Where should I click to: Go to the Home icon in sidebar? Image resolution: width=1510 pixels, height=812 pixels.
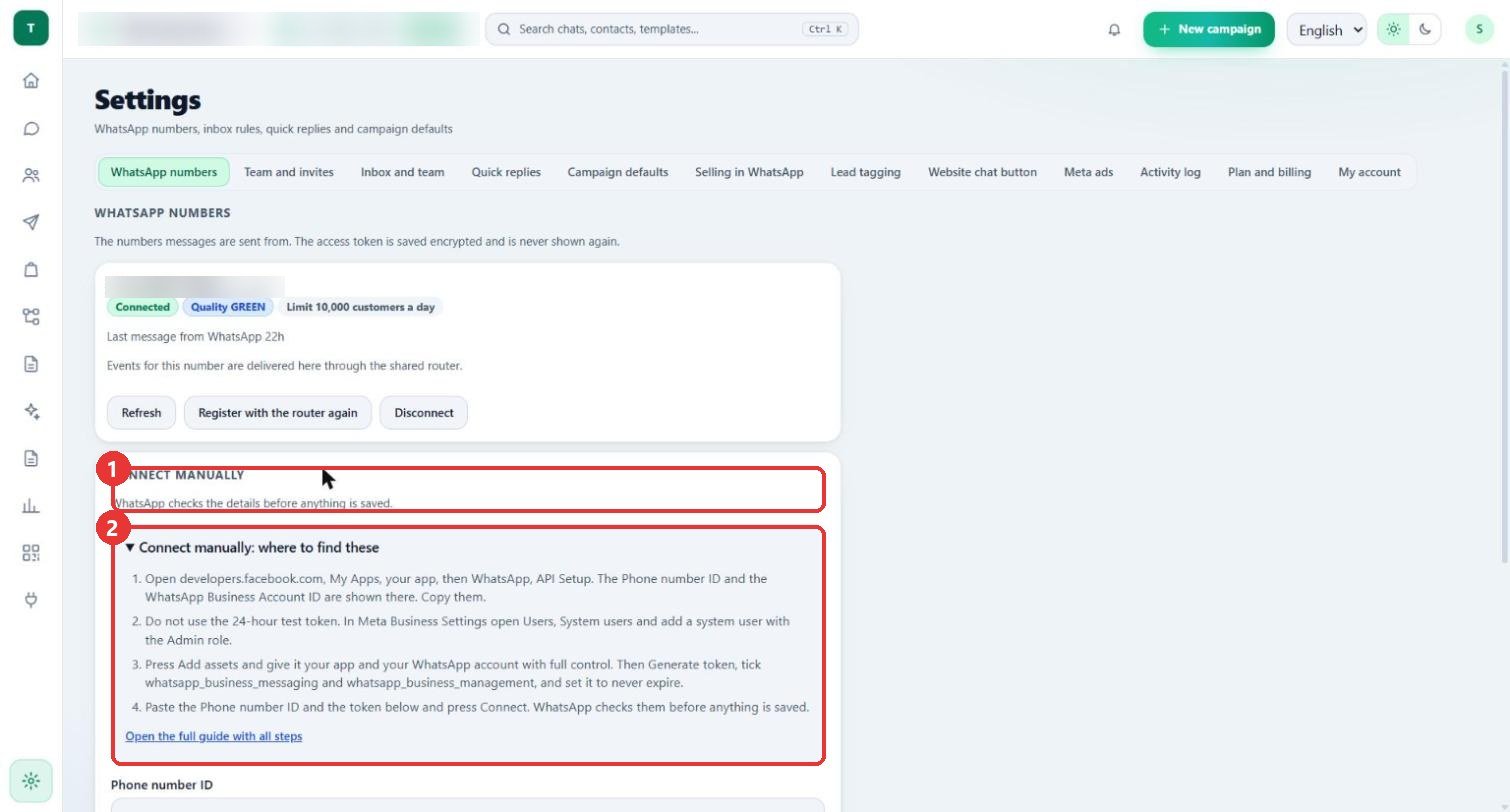pyautogui.click(x=31, y=81)
